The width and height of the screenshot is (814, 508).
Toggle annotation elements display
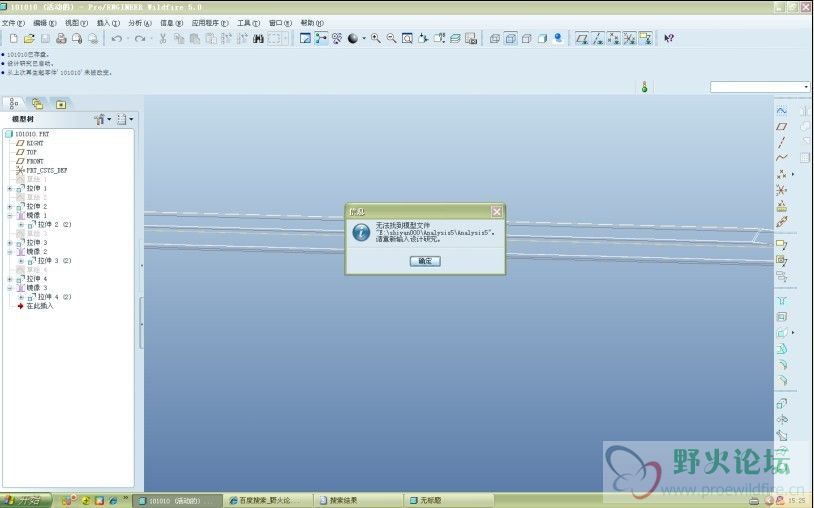(645, 38)
